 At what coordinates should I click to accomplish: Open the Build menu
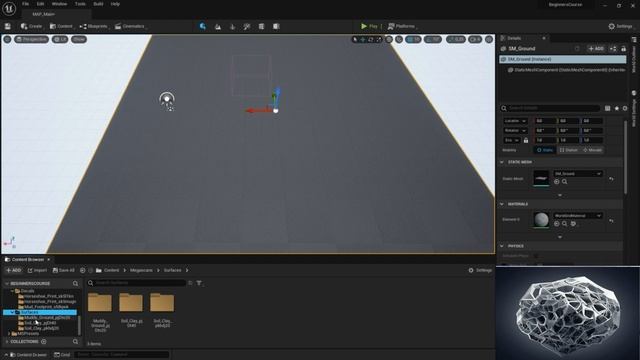tap(98, 4)
